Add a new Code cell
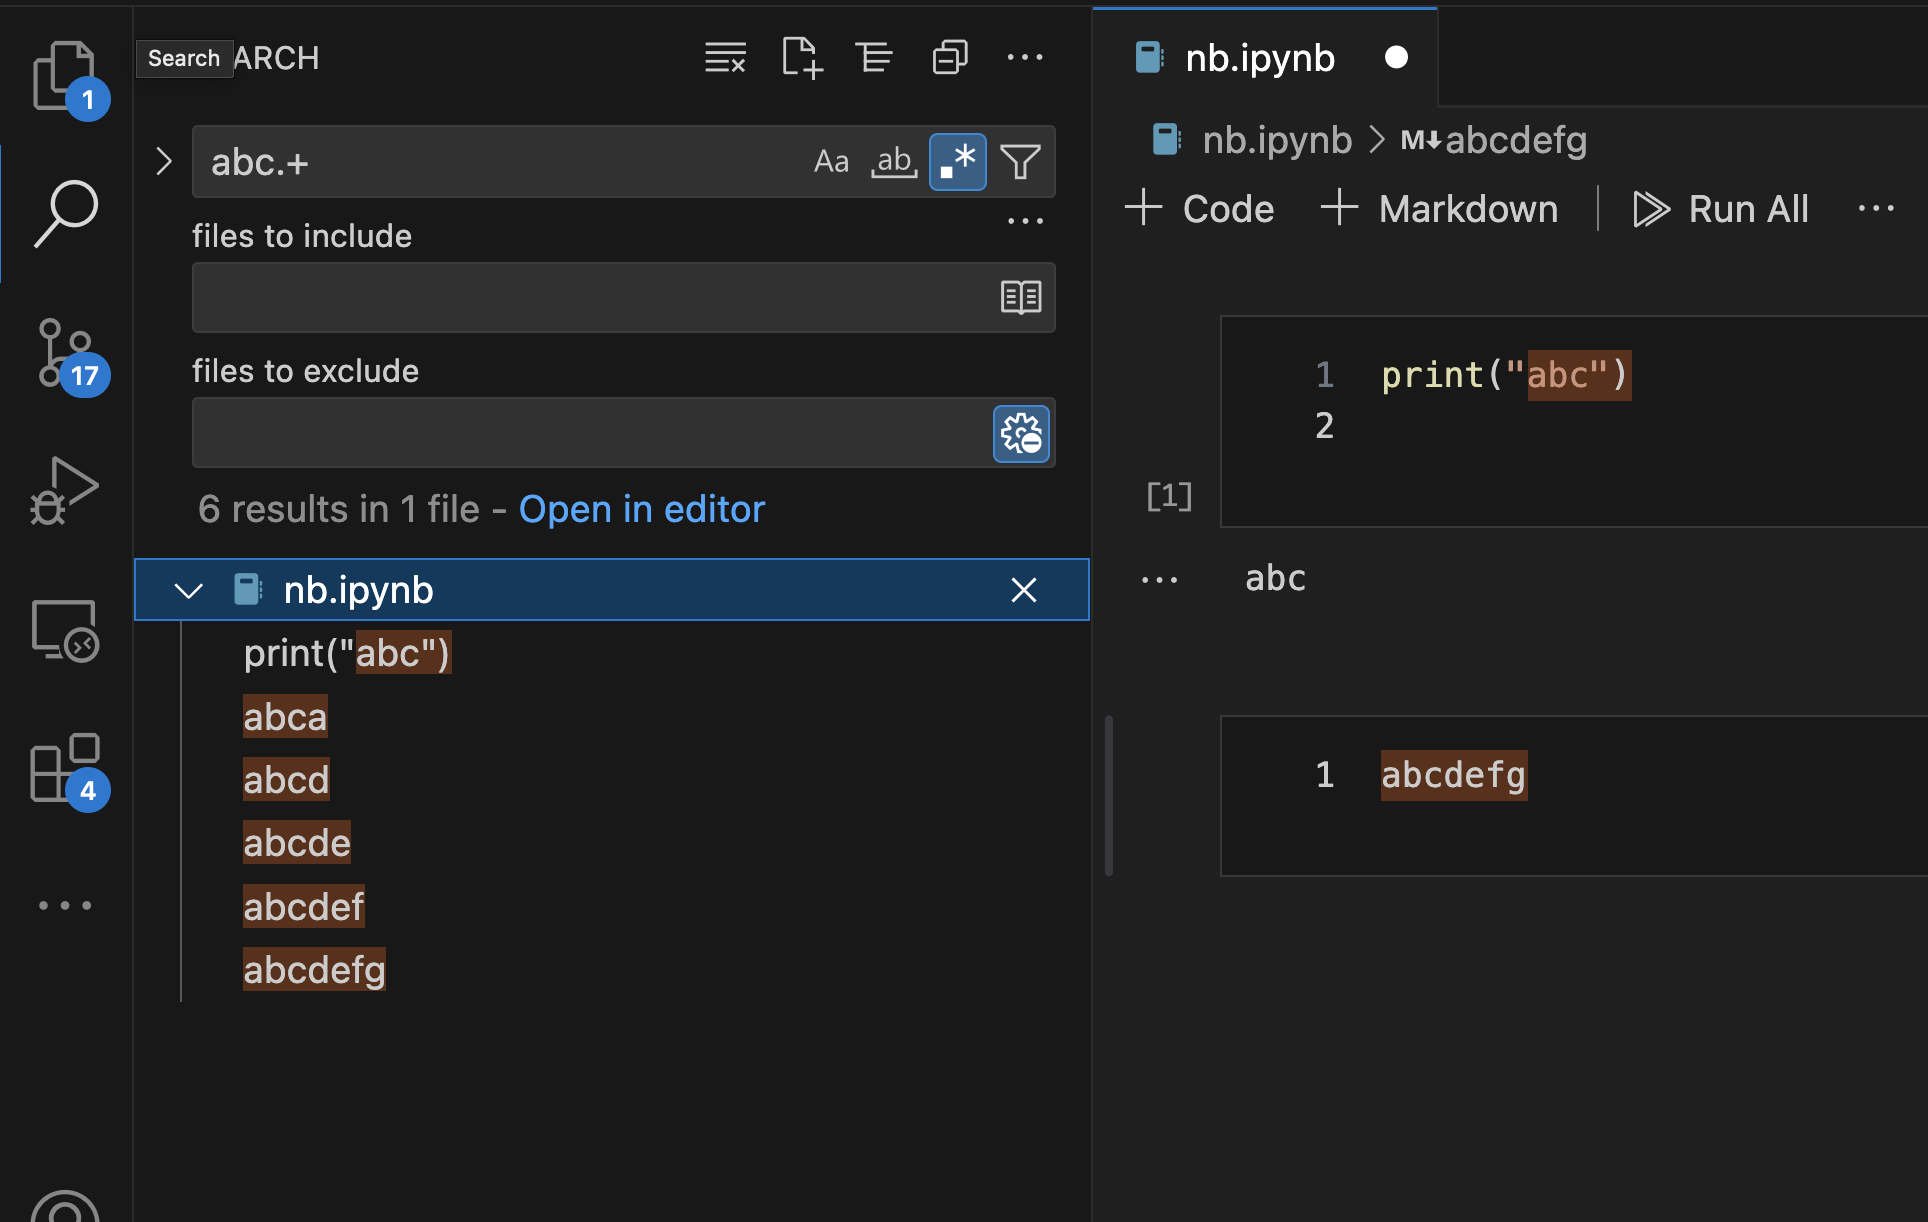This screenshot has height=1222, width=1928. click(x=1199, y=208)
